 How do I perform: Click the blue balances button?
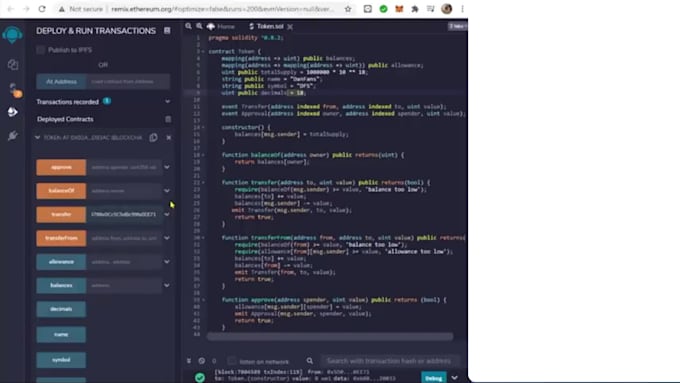[x=61, y=285]
